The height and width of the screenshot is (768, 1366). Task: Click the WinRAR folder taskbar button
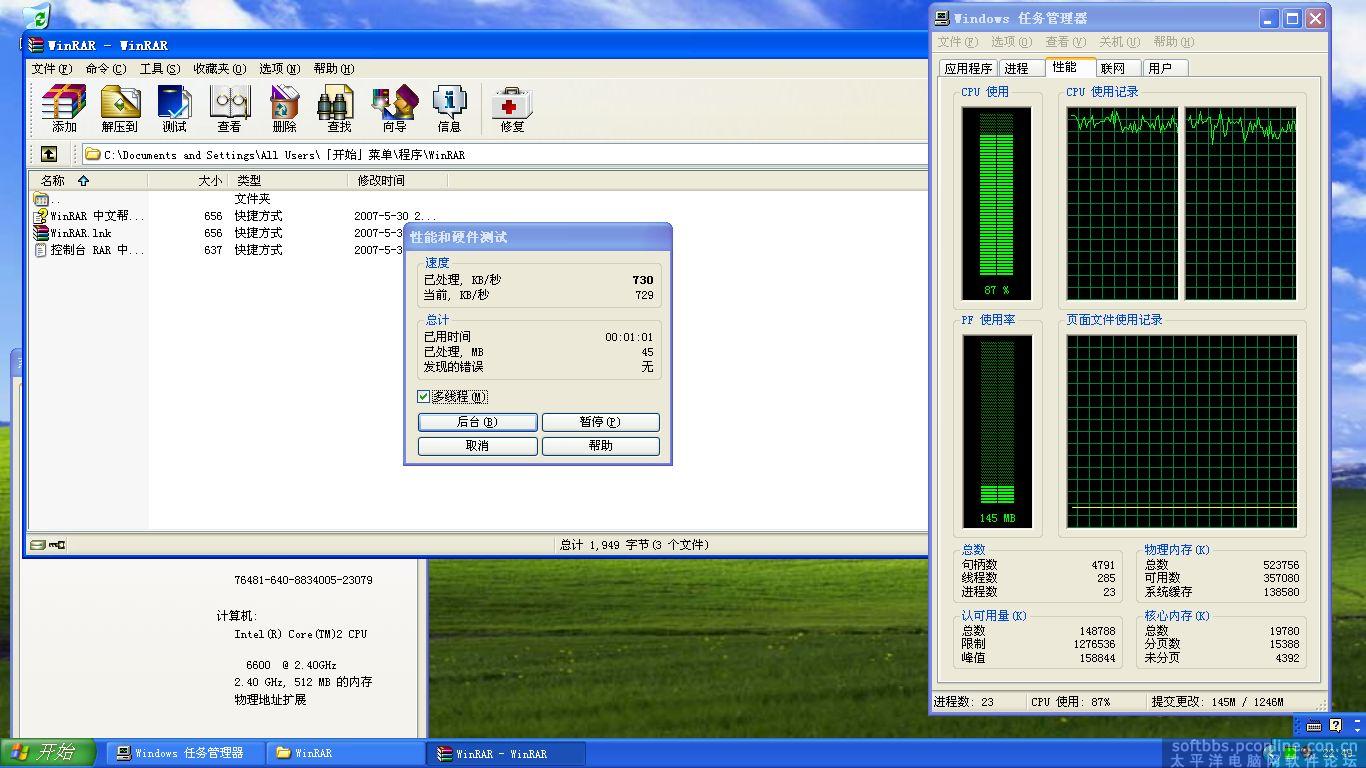tap(345, 753)
